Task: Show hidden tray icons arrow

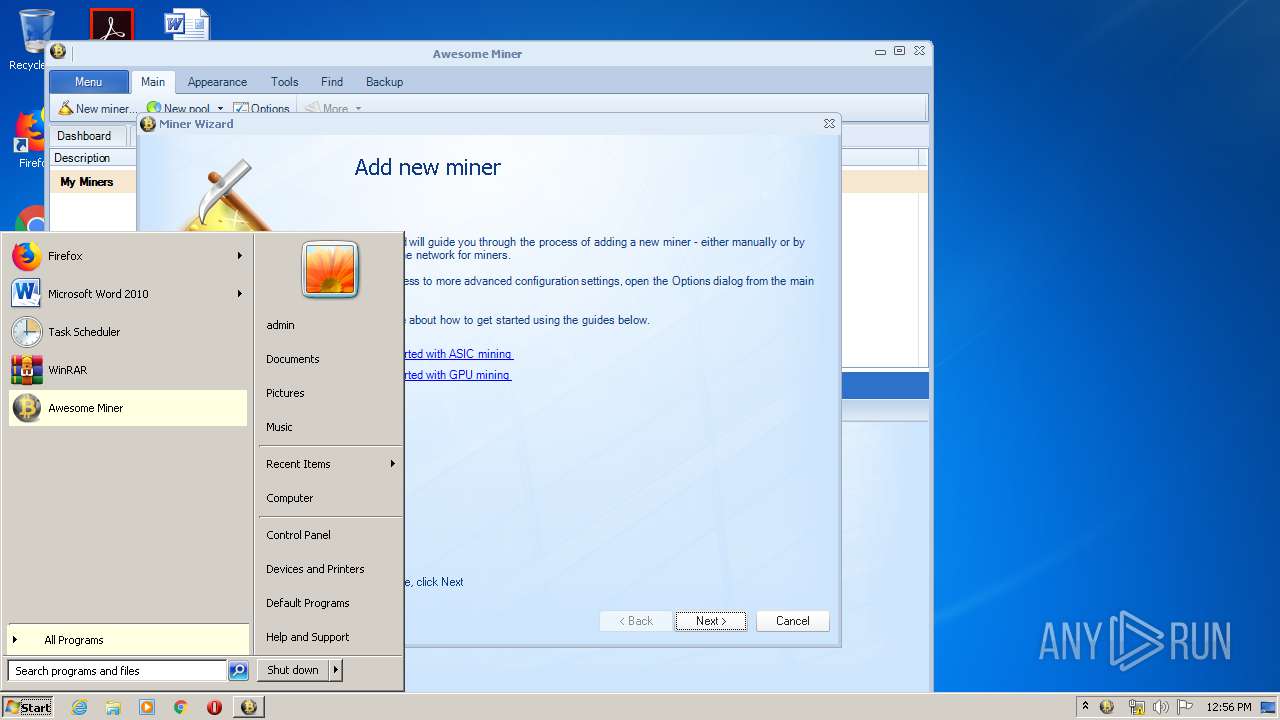Action: (1085, 706)
